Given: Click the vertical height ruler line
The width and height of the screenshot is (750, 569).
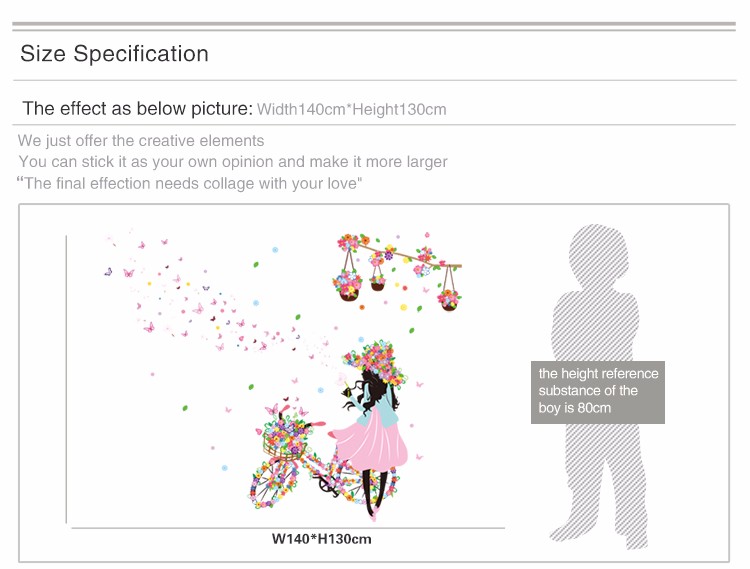Looking at the screenshot, I should (67, 380).
